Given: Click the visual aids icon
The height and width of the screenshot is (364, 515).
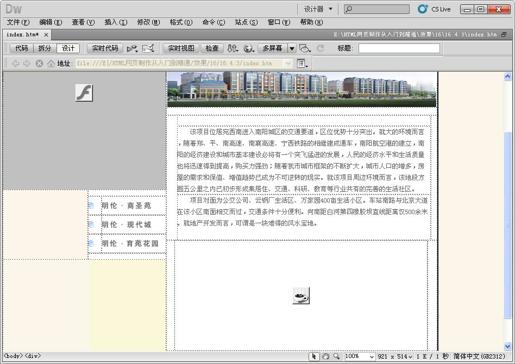Looking at the screenshot, I should pos(305,49).
